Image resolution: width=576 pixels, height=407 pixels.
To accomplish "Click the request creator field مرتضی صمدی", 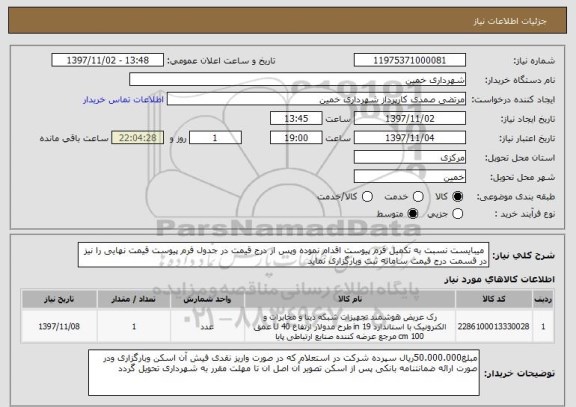I will (x=316, y=99).
